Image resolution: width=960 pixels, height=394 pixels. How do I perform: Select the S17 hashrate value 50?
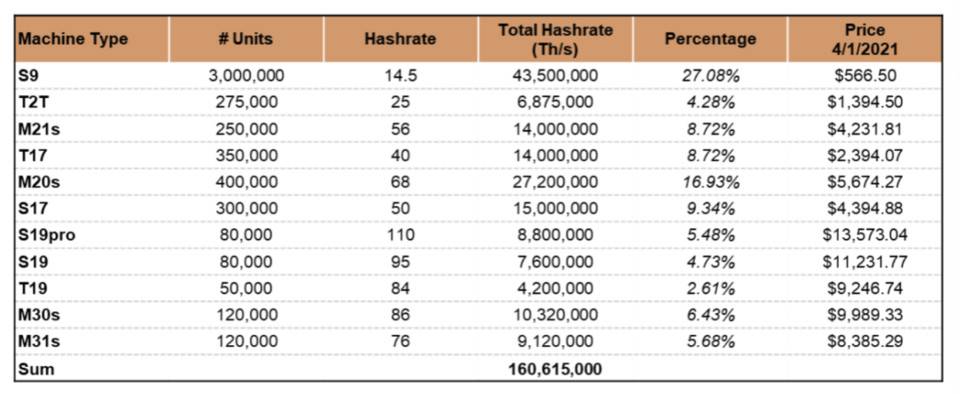[x=400, y=208]
